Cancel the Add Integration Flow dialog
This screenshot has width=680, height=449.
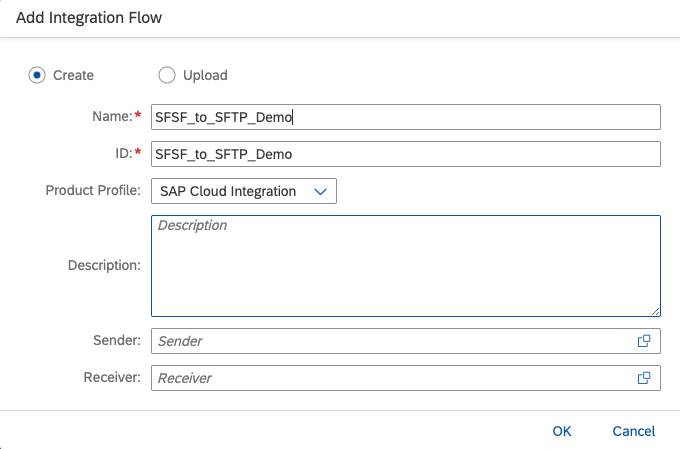tap(634, 431)
